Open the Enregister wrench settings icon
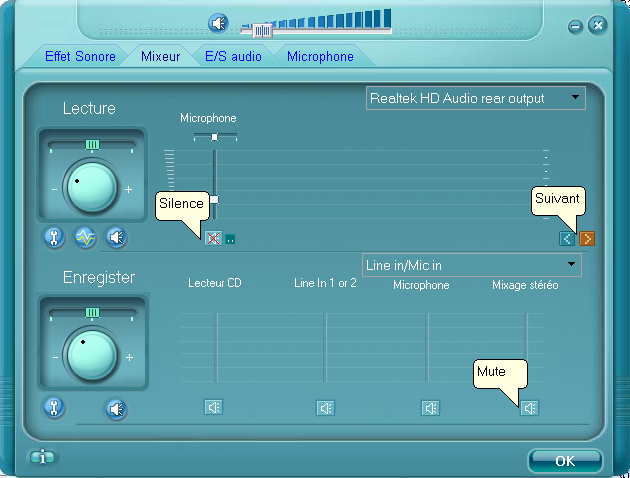This screenshot has height=478, width=630. tap(54, 407)
